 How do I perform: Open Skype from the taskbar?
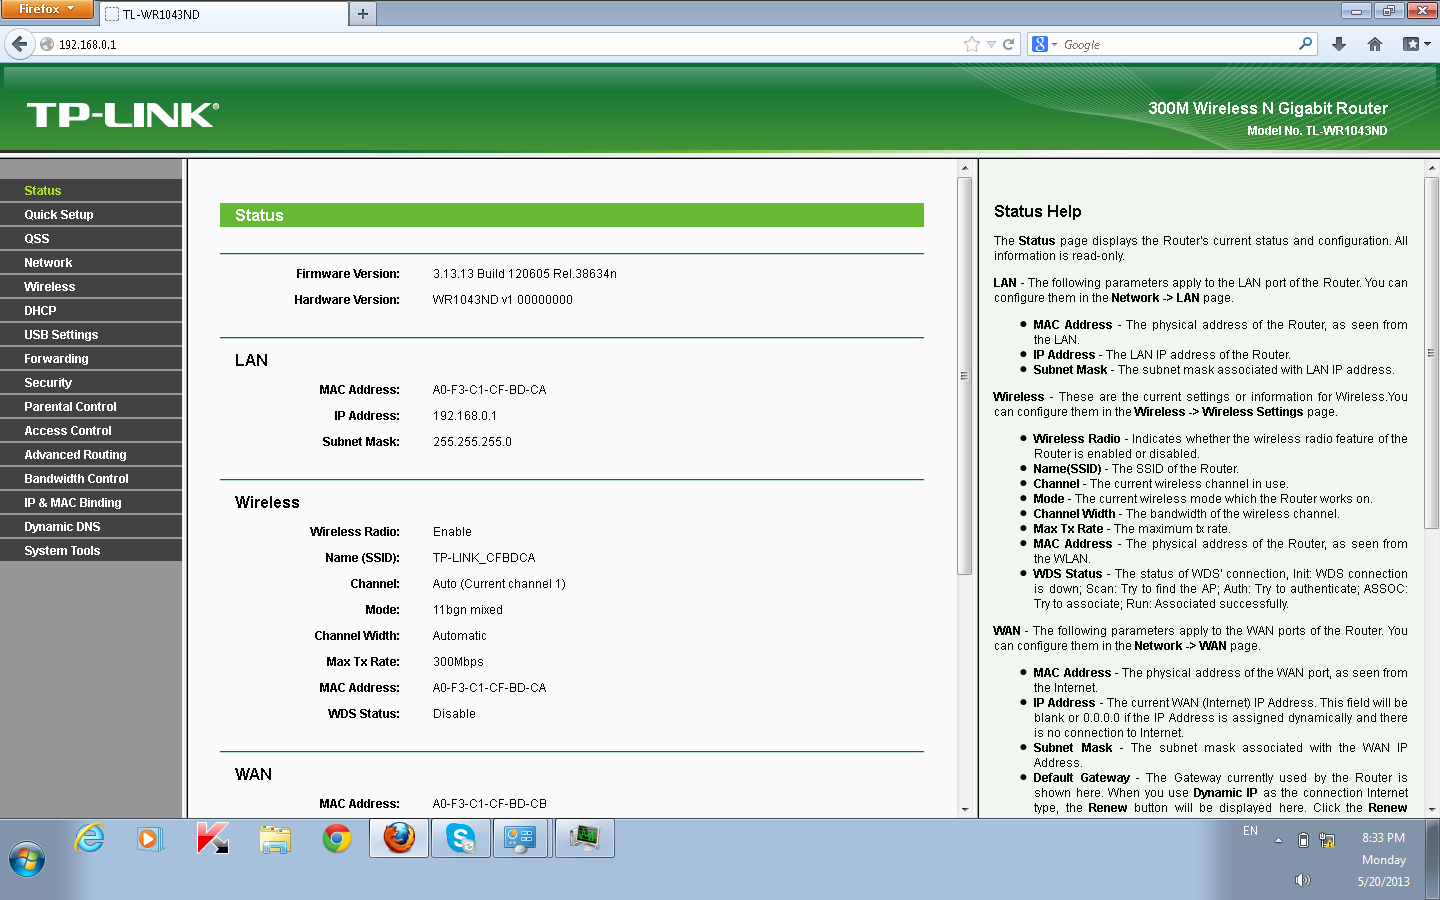coord(461,838)
